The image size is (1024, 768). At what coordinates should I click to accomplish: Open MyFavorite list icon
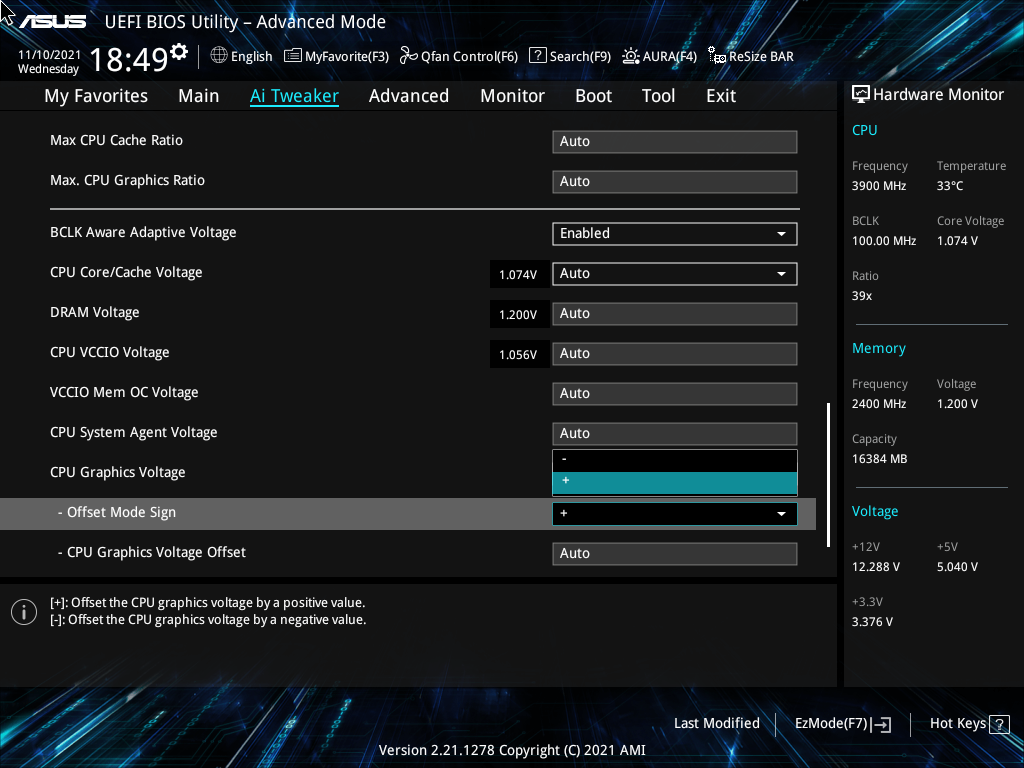(x=293, y=56)
